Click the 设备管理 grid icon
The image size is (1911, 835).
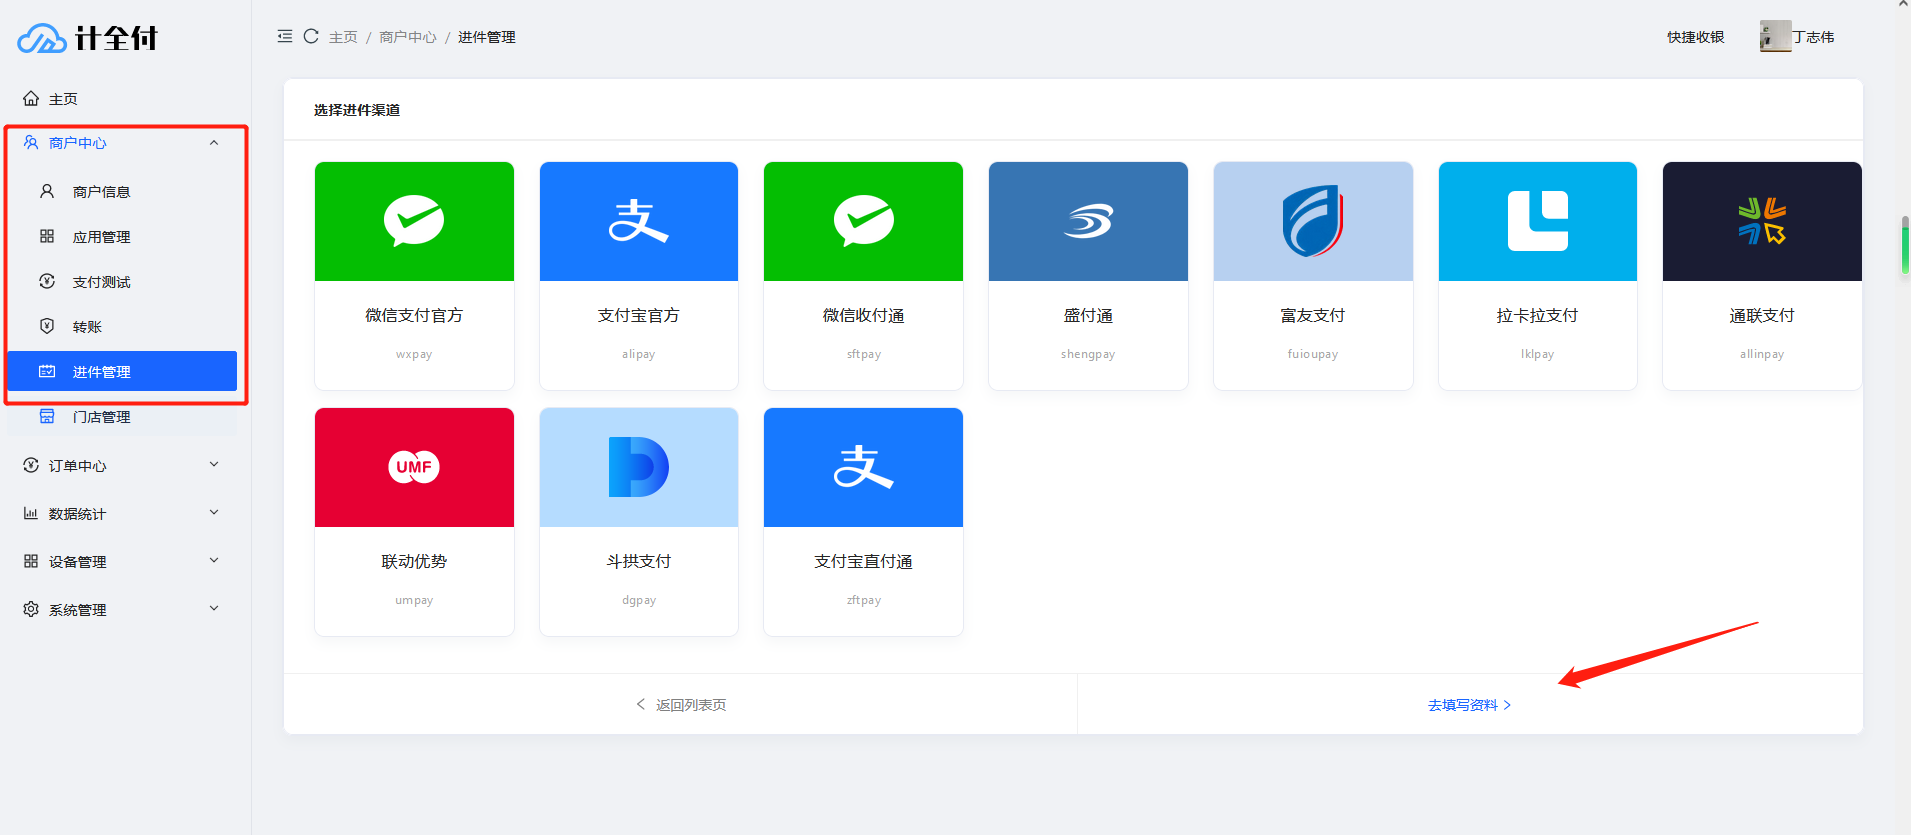click(x=31, y=561)
